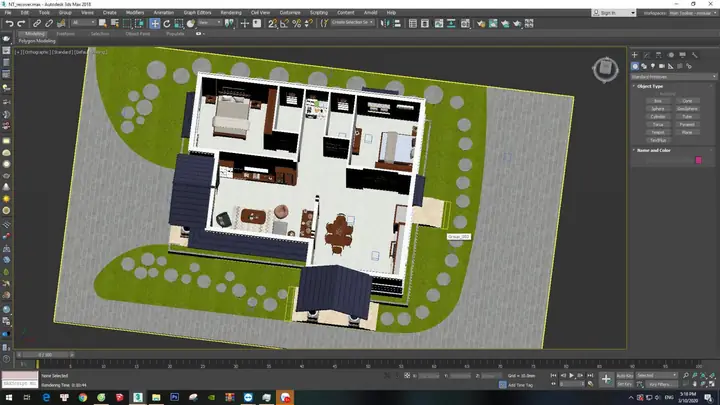720x405 pixels.
Task: Click the ViewCube in the viewport
Action: tap(605, 68)
